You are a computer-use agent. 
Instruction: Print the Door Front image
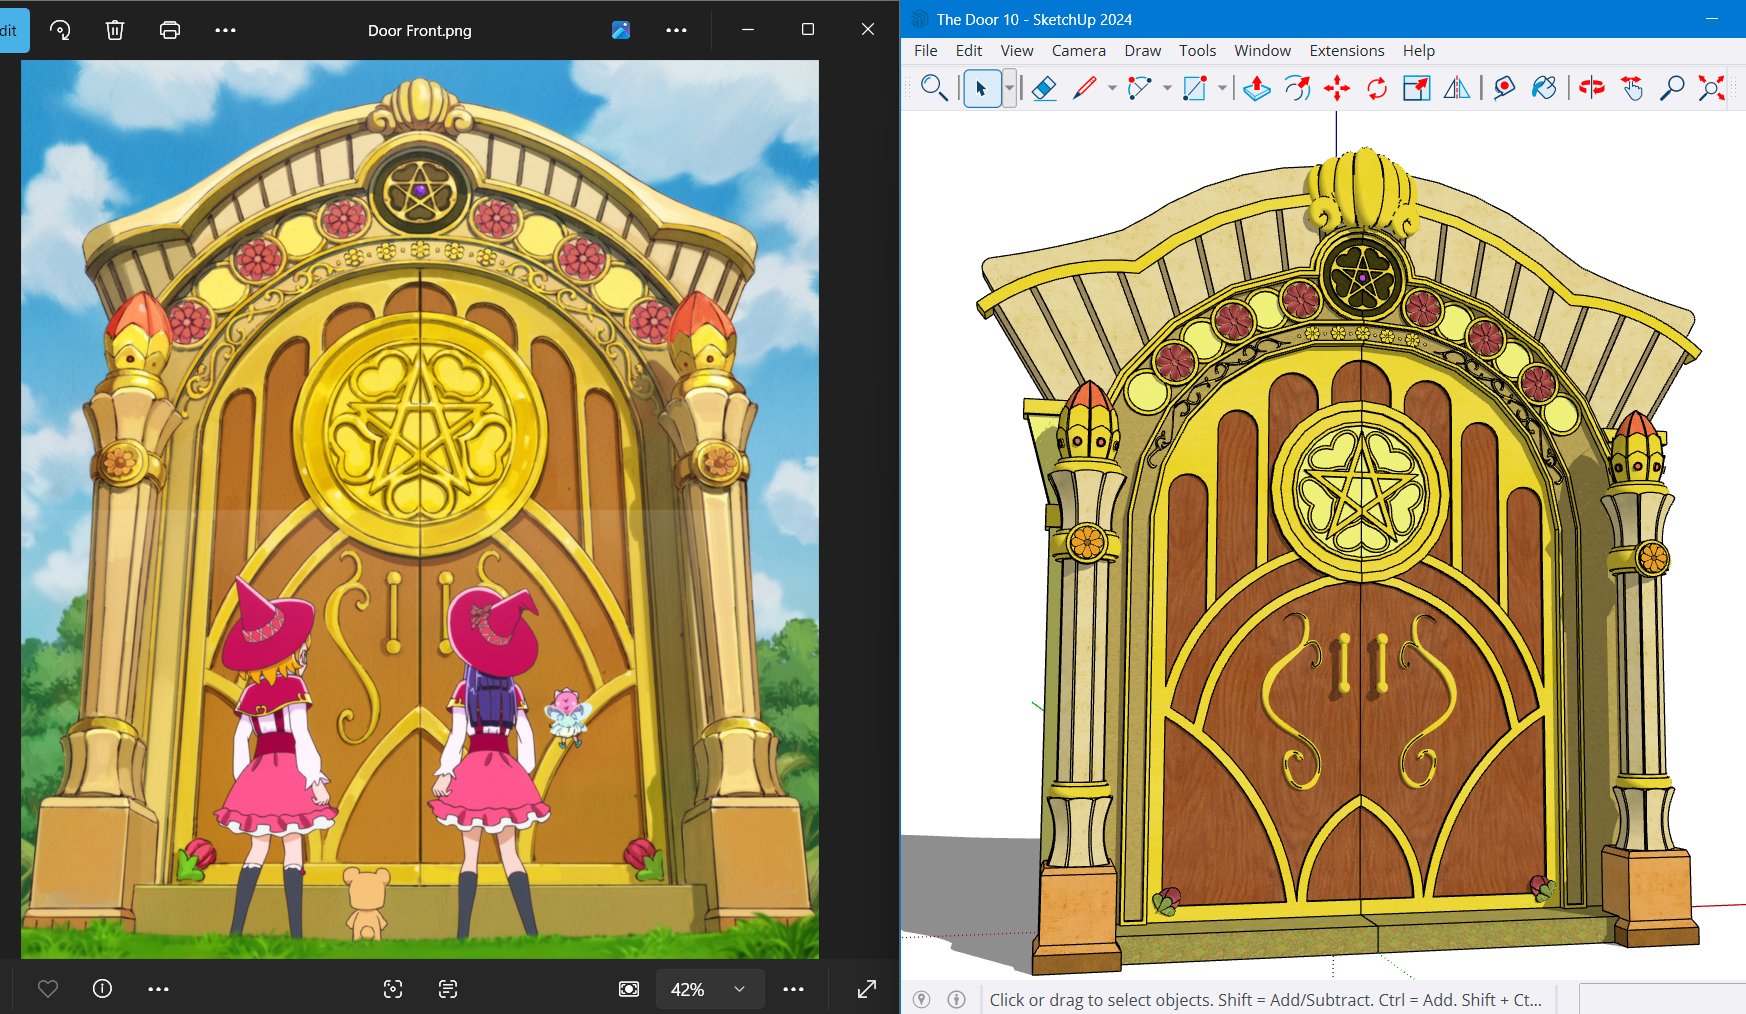[x=170, y=30]
